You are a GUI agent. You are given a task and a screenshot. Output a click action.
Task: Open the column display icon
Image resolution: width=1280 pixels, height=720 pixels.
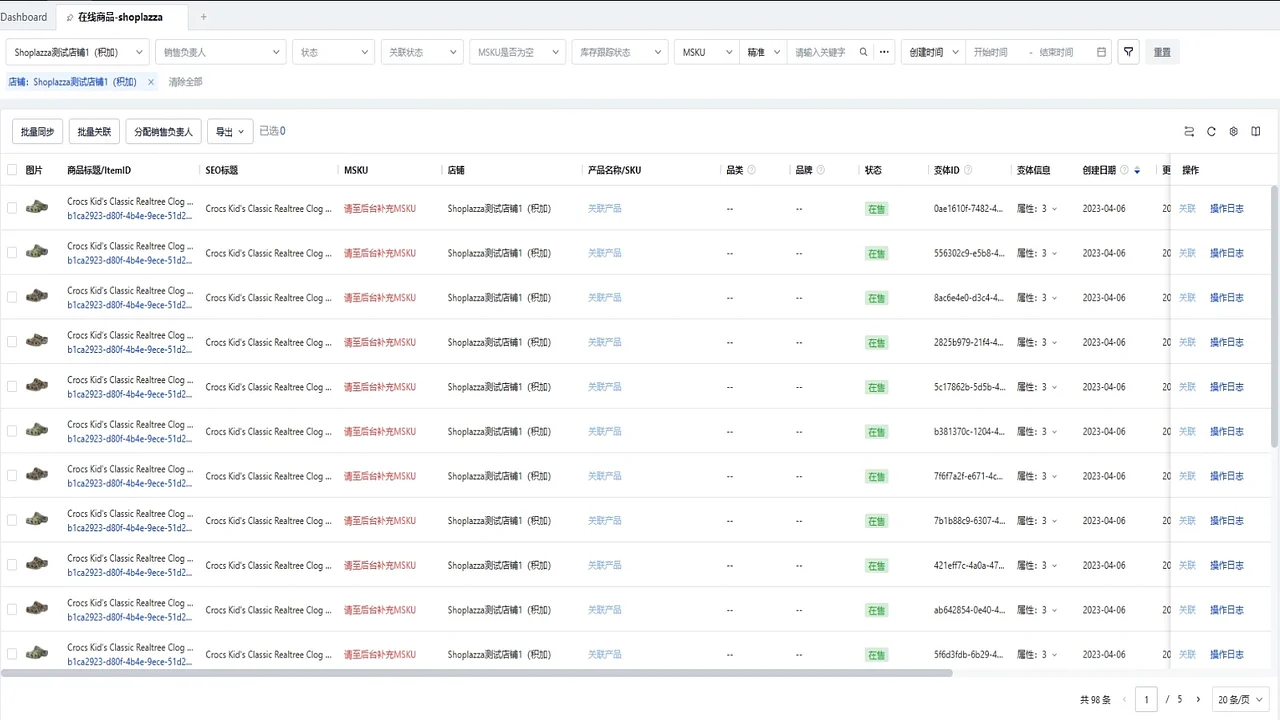click(1256, 131)
